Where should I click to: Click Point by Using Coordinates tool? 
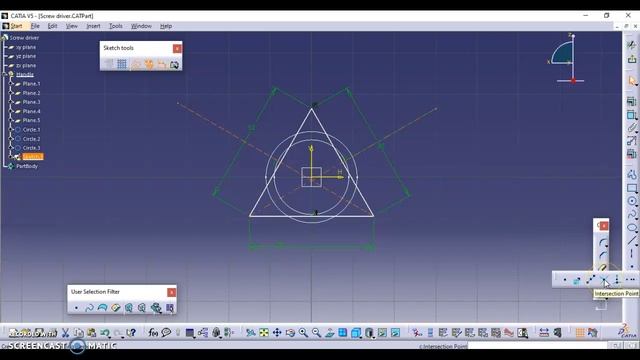click(577, 280)
